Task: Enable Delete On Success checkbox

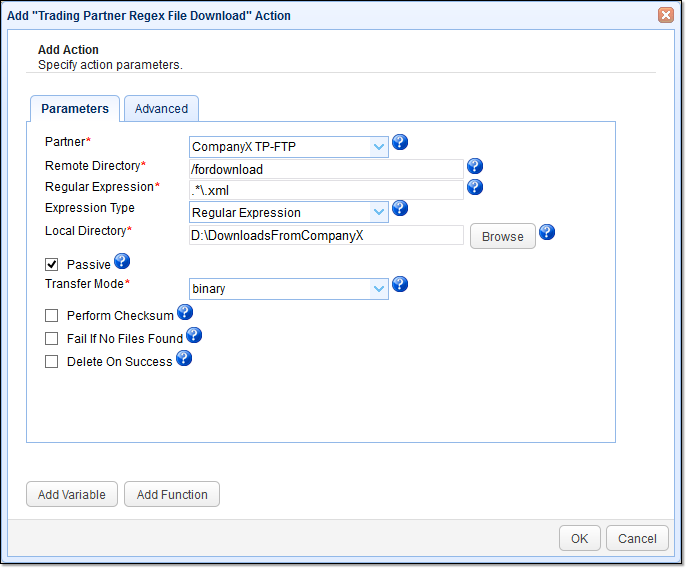Action: click(52, 362)
